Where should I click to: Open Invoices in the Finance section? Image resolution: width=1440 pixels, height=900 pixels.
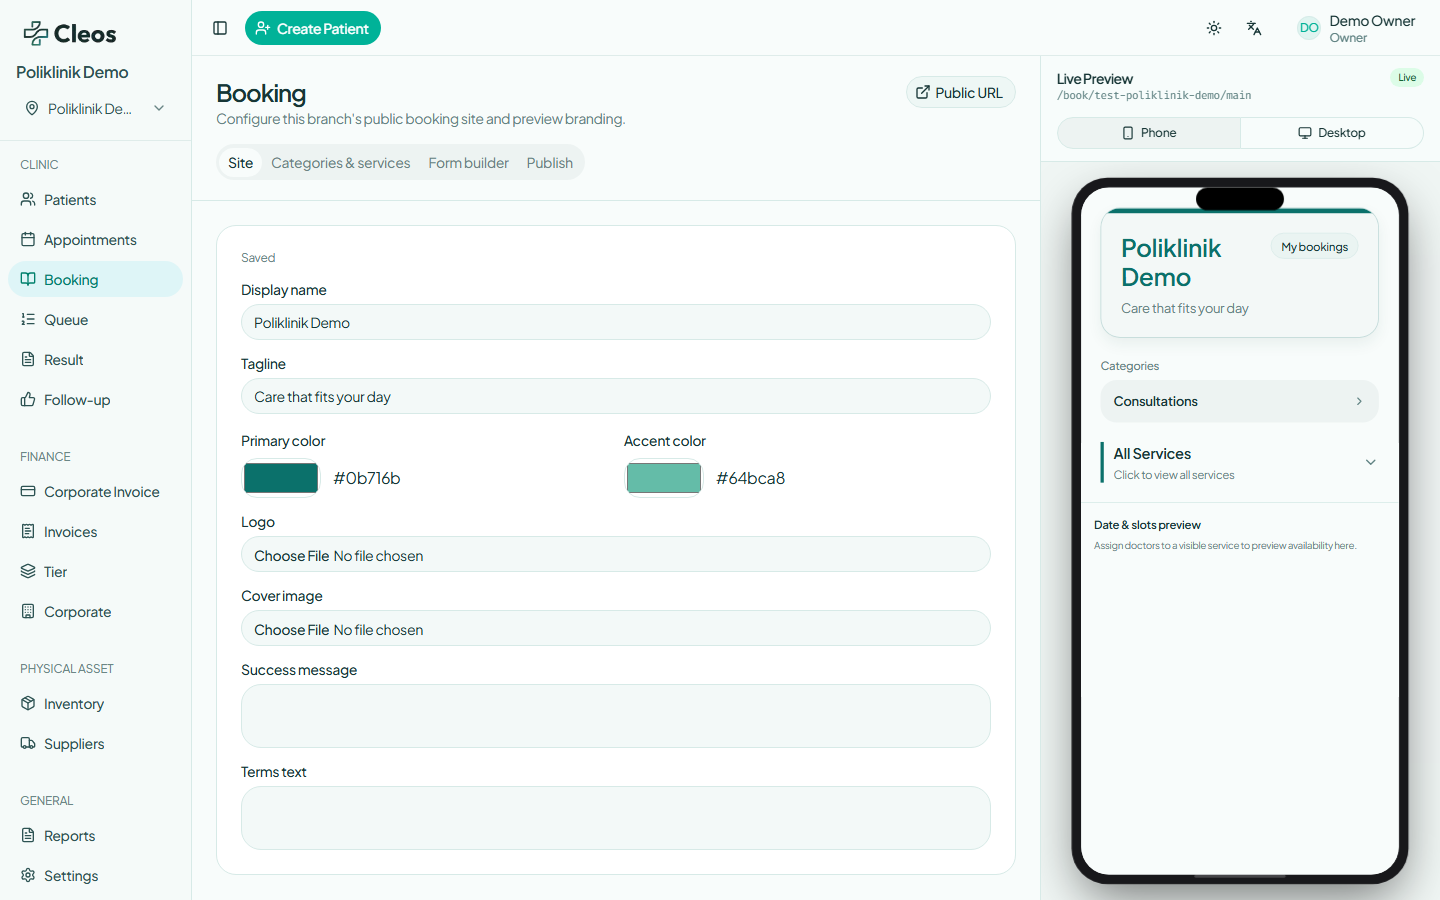coord(95,532)
